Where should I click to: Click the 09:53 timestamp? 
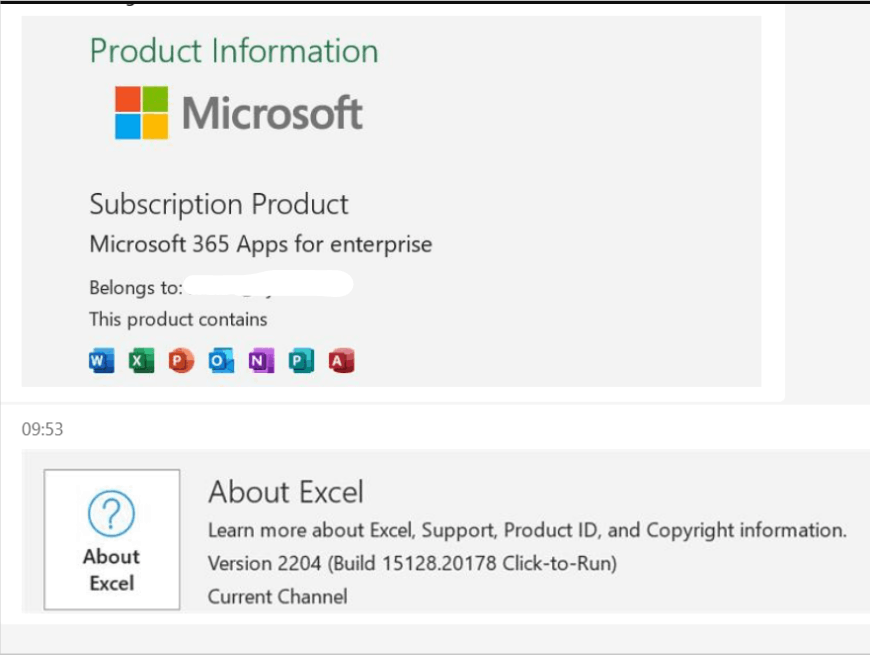point(43,429)
